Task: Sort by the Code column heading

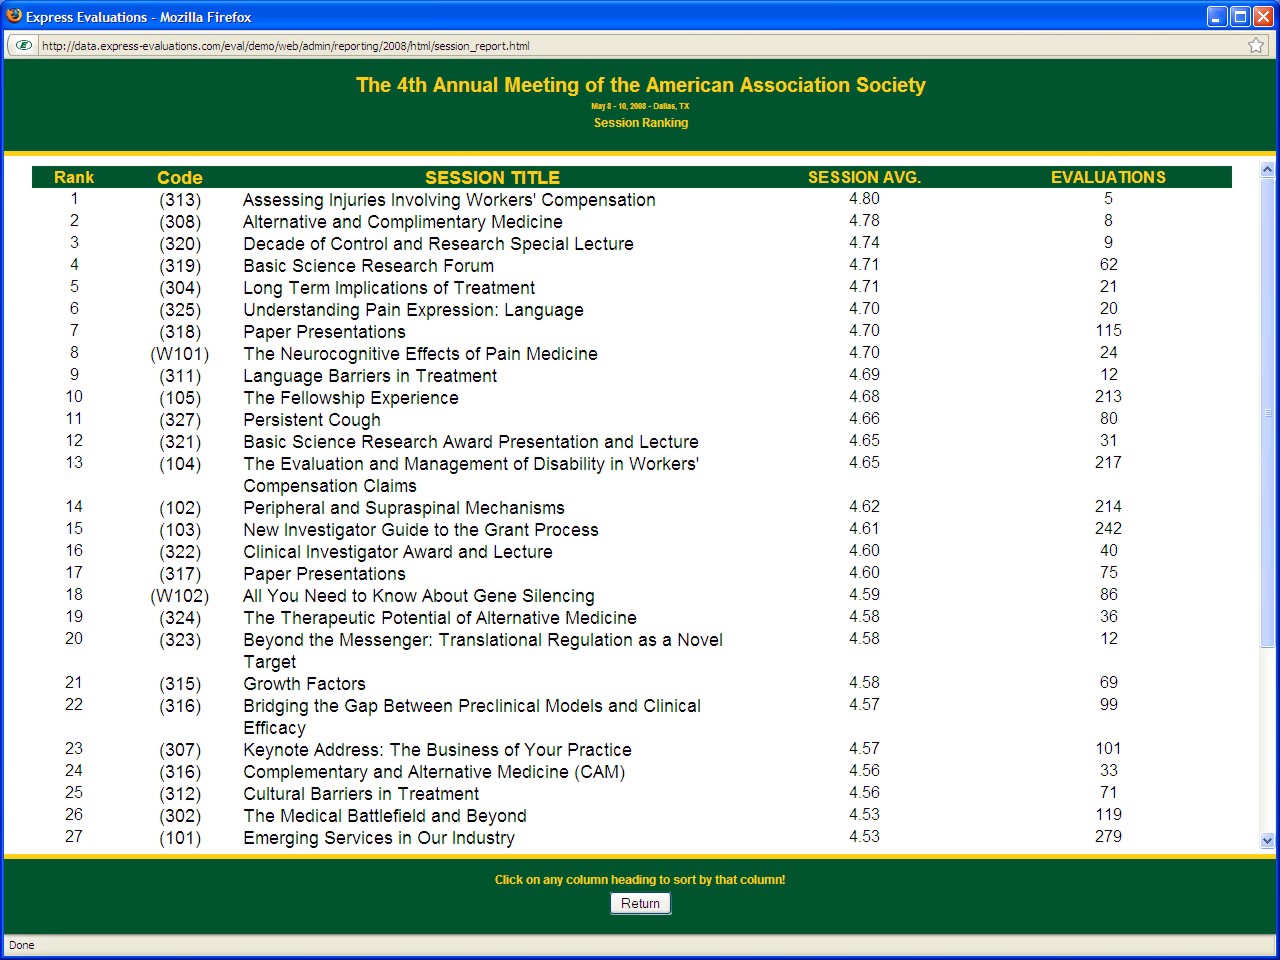Action: point(180,177)
